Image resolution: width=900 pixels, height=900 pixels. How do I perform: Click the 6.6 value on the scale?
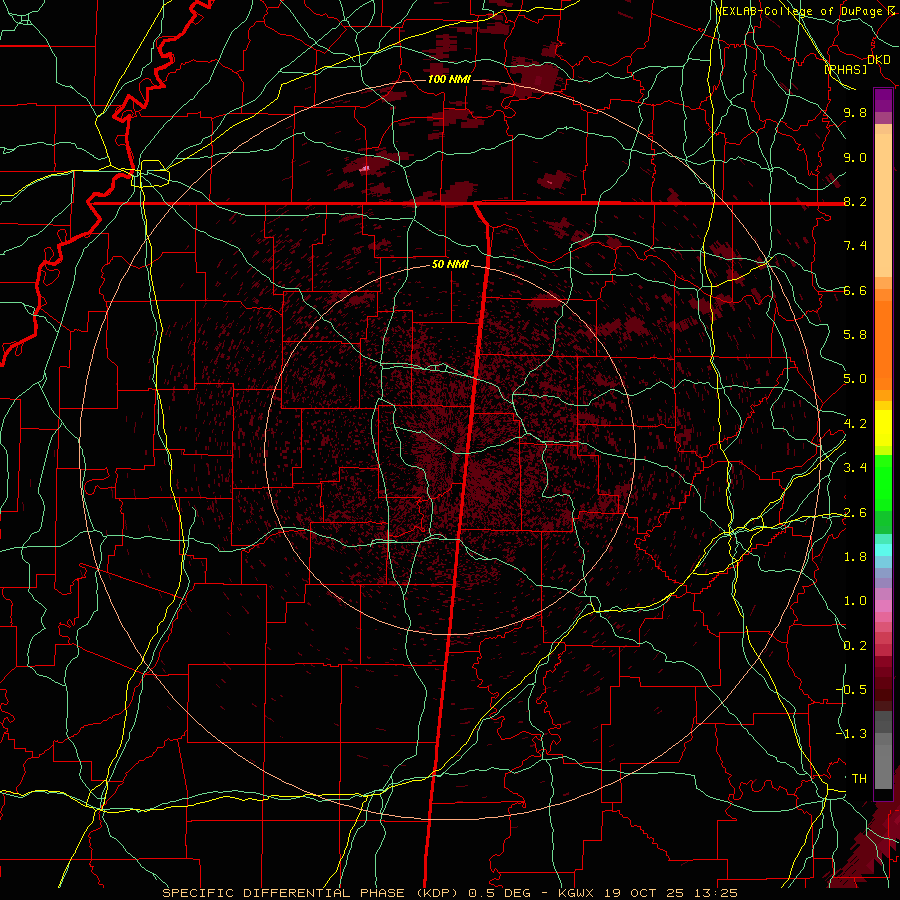[855, 291]
